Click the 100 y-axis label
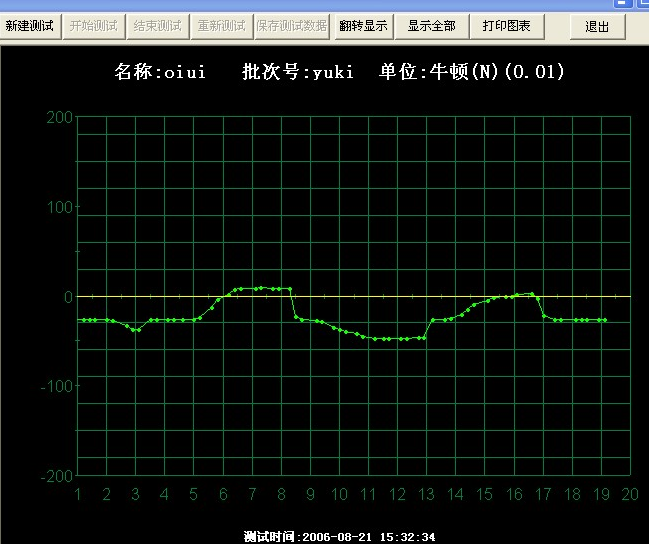Screen dimensions: 649x544 pyautogui.click(x=60, y=207)
